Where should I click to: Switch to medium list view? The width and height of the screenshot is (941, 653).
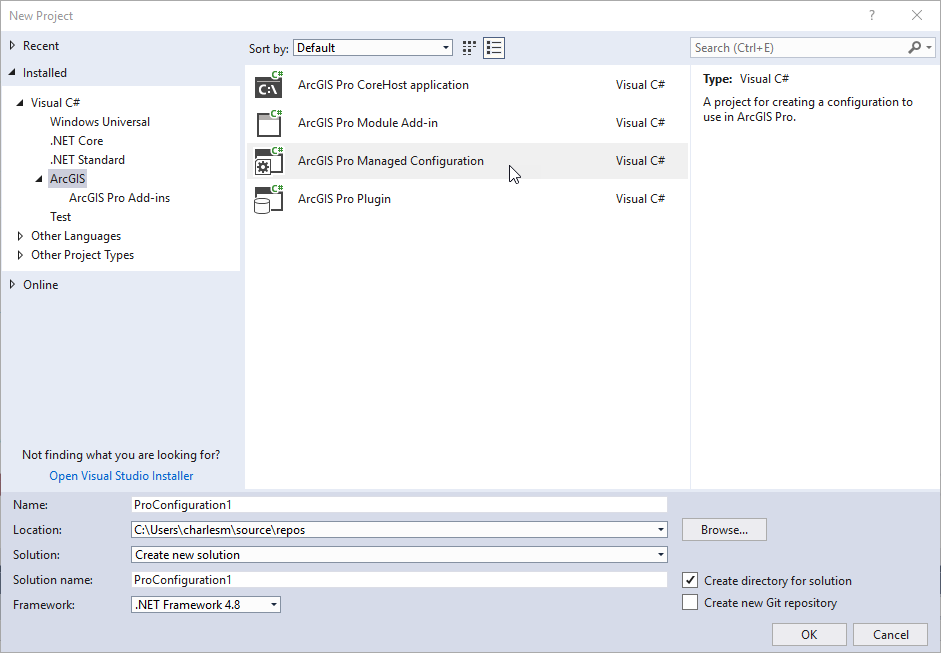tap(493, 47)
